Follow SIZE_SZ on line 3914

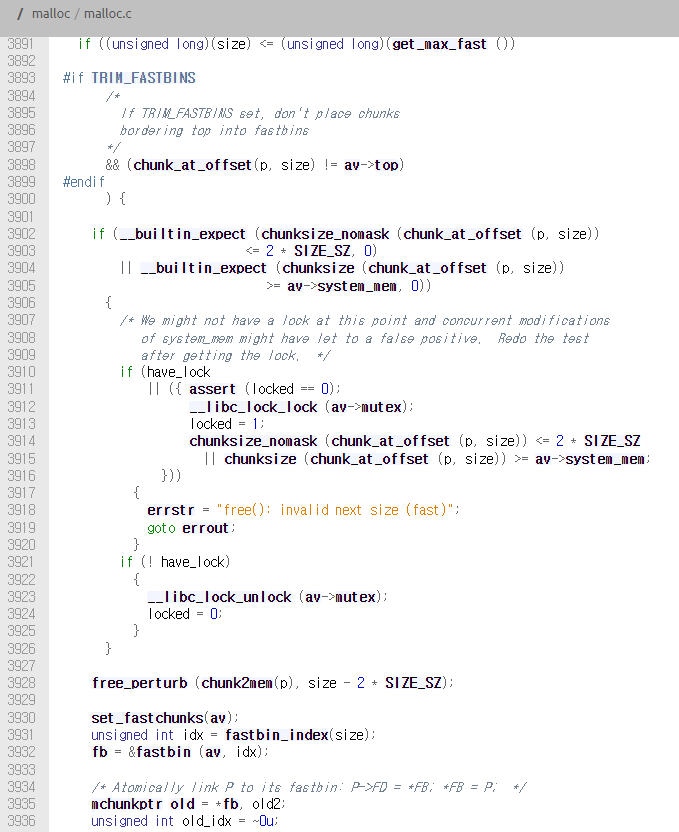(612, 441)
